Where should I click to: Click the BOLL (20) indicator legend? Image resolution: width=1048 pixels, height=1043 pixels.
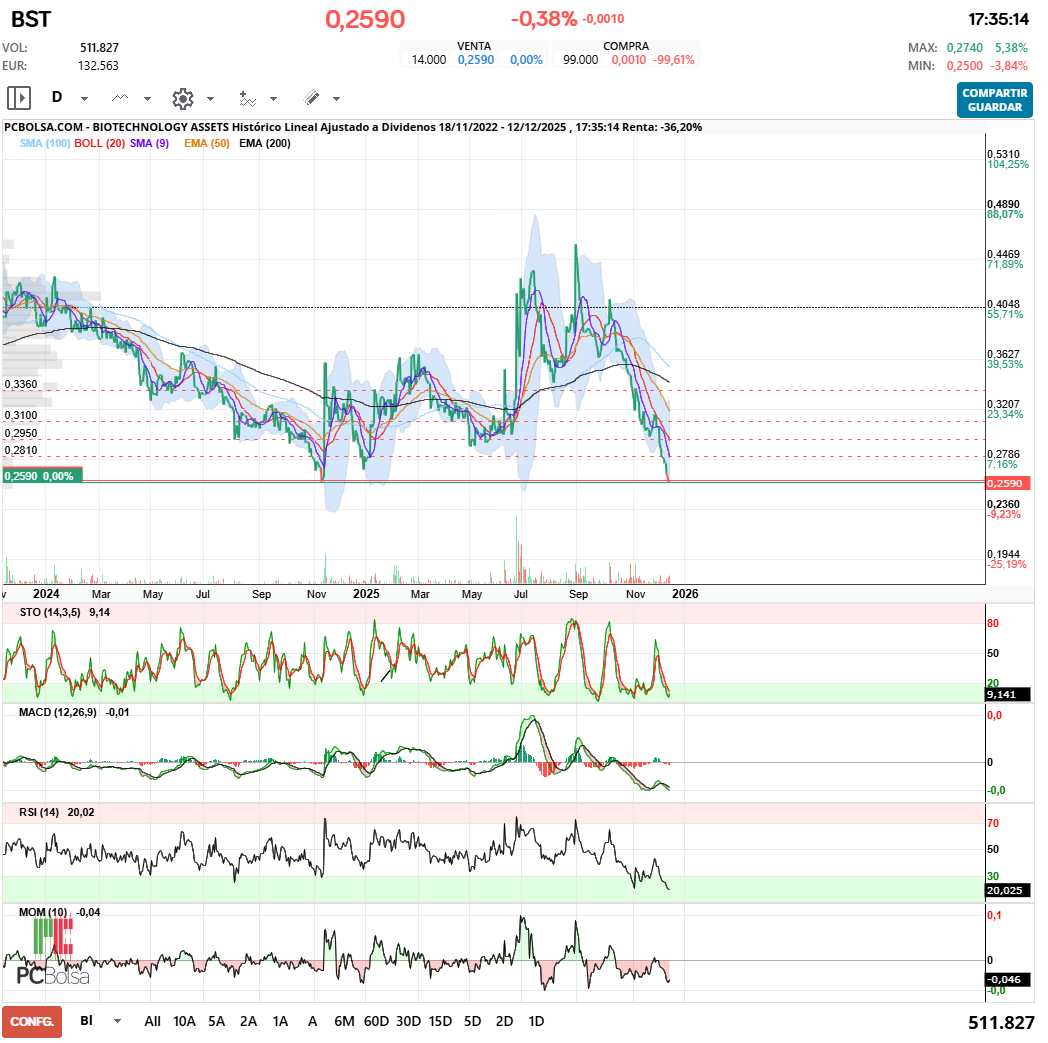point(100,143)
